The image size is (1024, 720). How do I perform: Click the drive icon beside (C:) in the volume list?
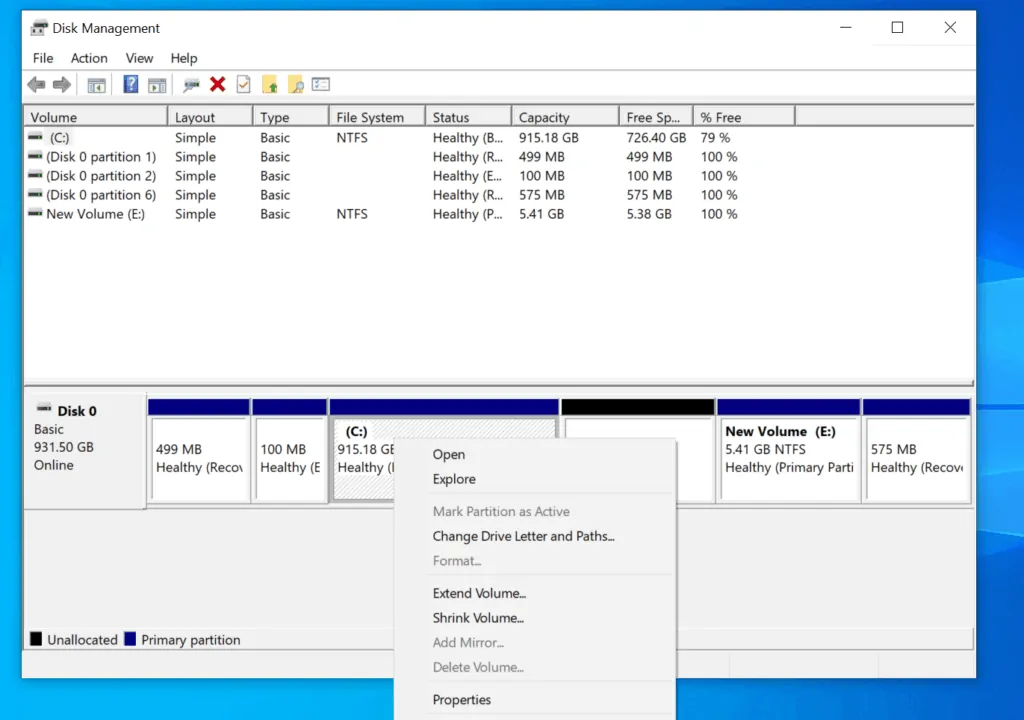pyautogui.click(x=35, y=137)
